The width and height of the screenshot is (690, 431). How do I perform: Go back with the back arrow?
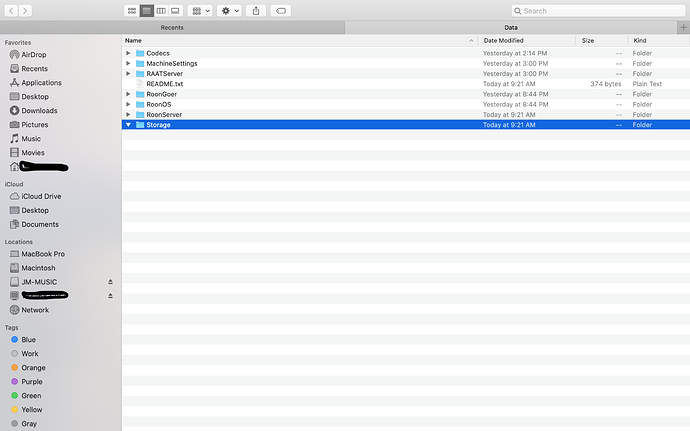click(x=11, y=11)
